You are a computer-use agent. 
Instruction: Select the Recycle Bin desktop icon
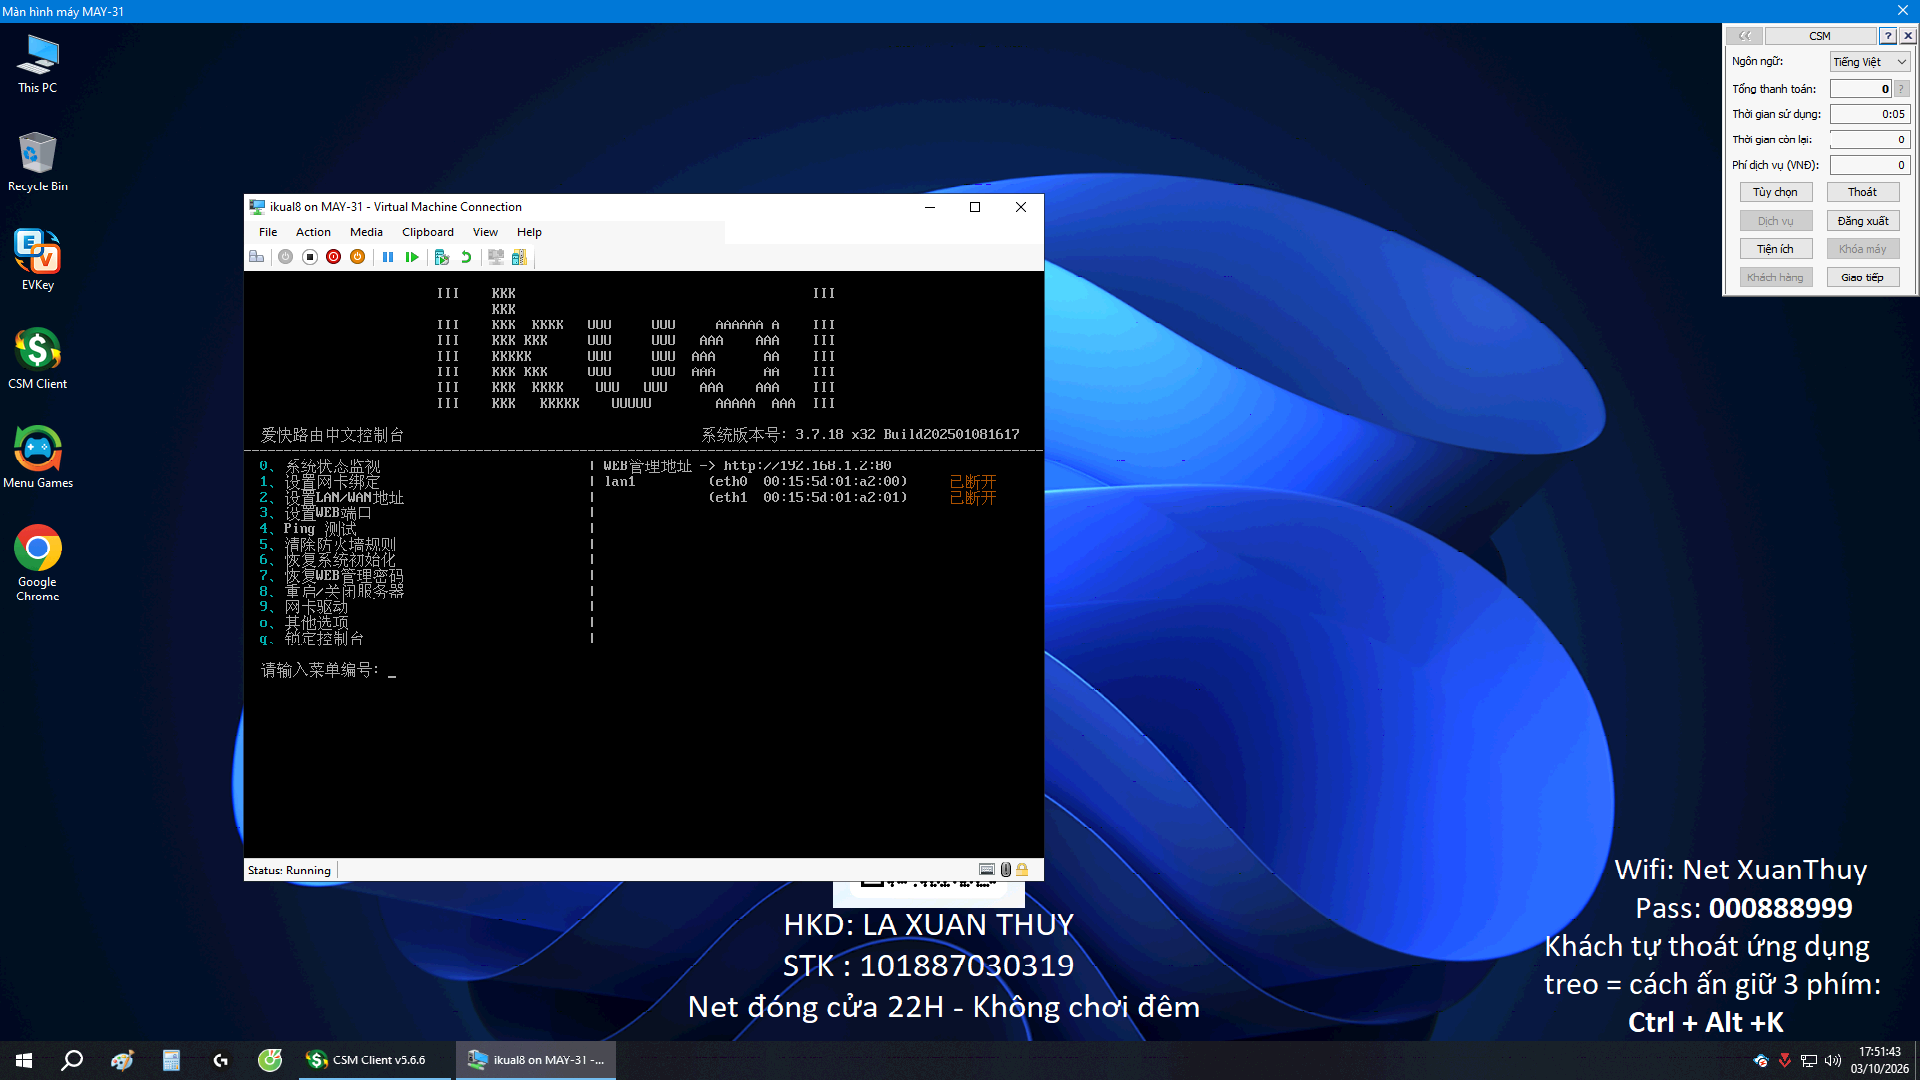[38, 162]
